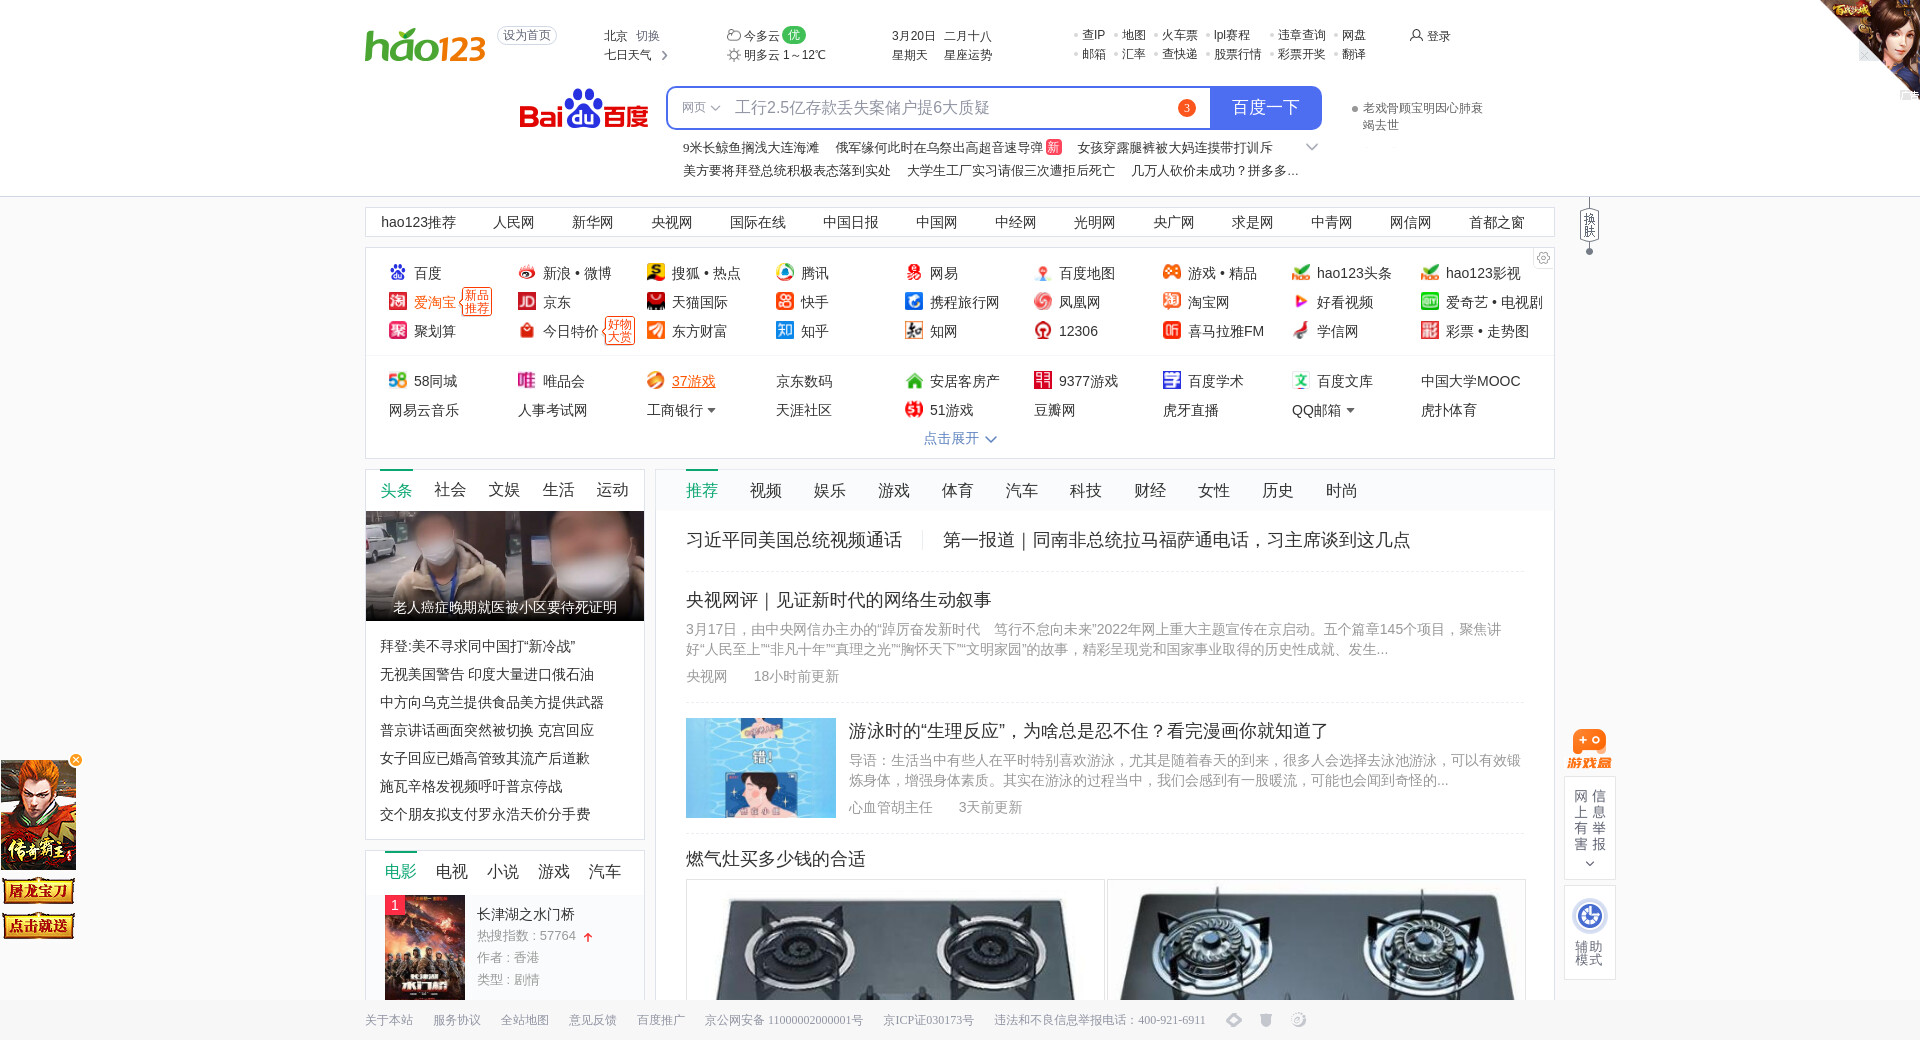Open the 游戏盒 game box icon
This screenshot has height=1040, width=1920.
(1589, 748)
